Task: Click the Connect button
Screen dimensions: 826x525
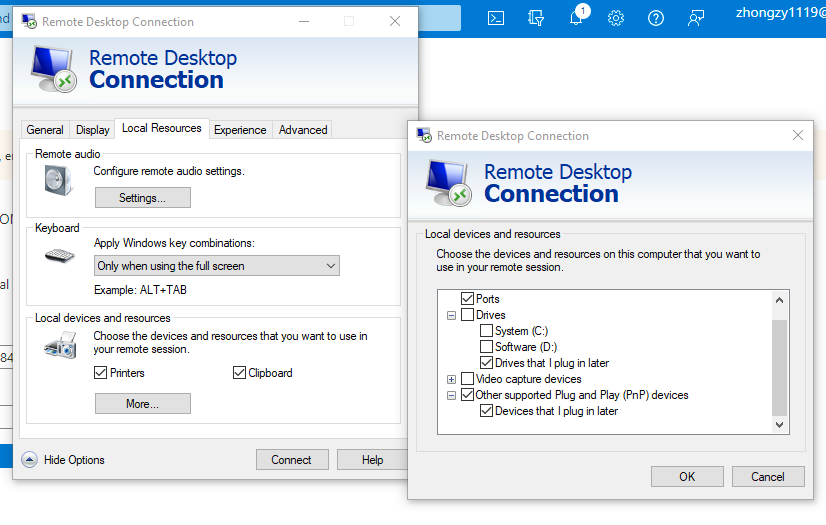Action: tap(292, 460)
